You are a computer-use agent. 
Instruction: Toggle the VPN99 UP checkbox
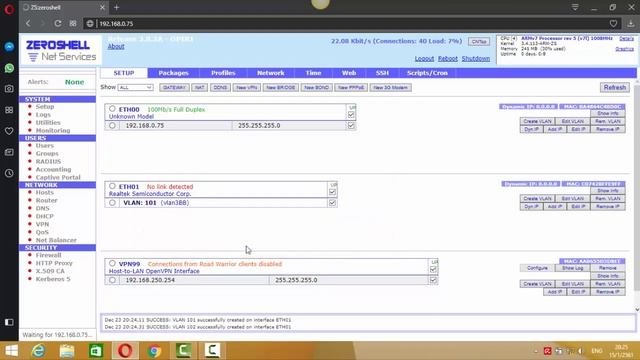[x=433, y=269]
